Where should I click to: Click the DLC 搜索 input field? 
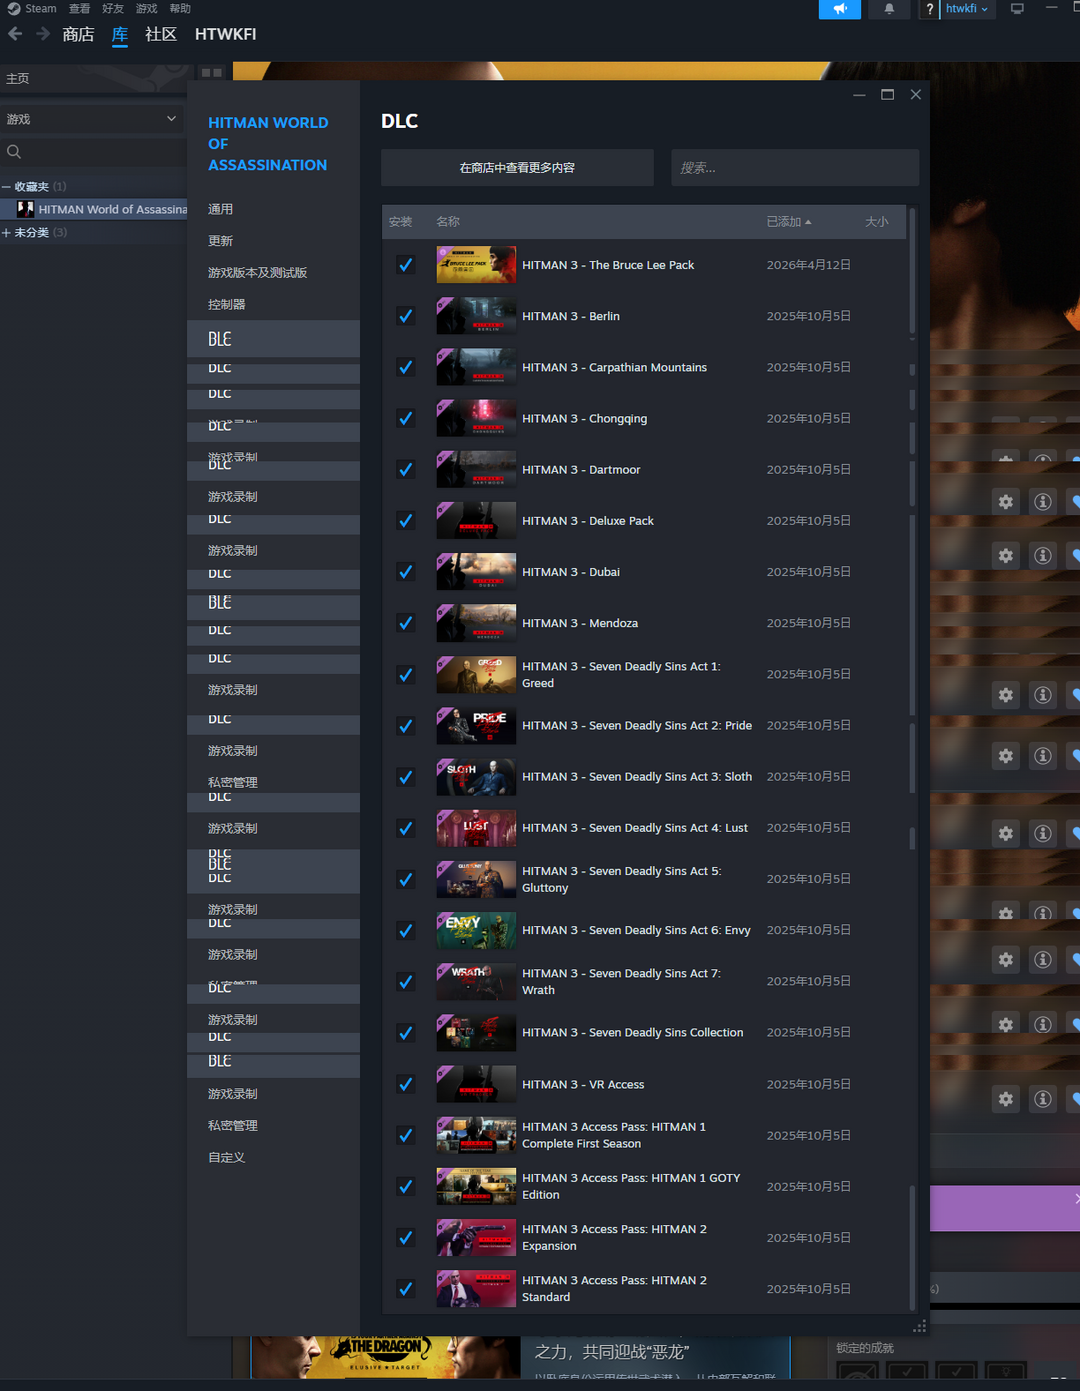794,168
